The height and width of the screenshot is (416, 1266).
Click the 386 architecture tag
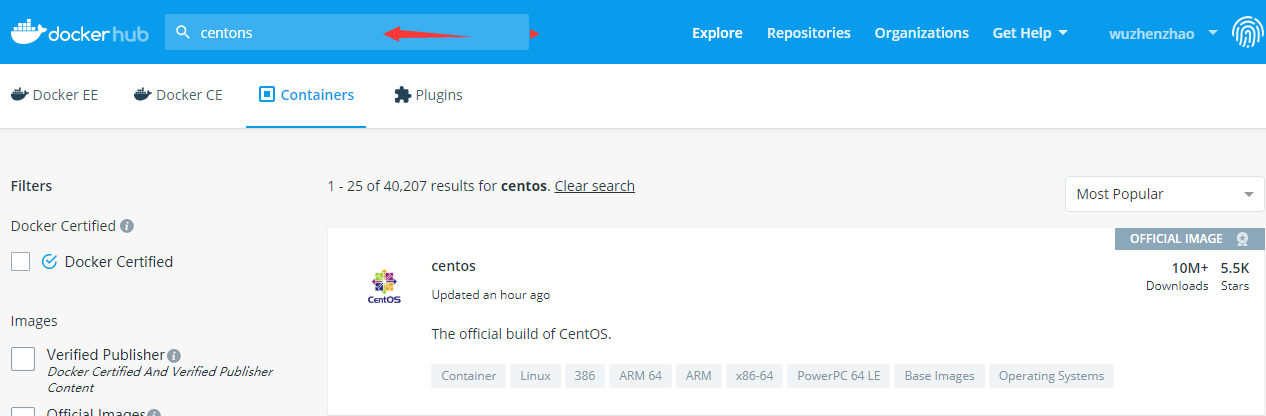tap(585, 376)
